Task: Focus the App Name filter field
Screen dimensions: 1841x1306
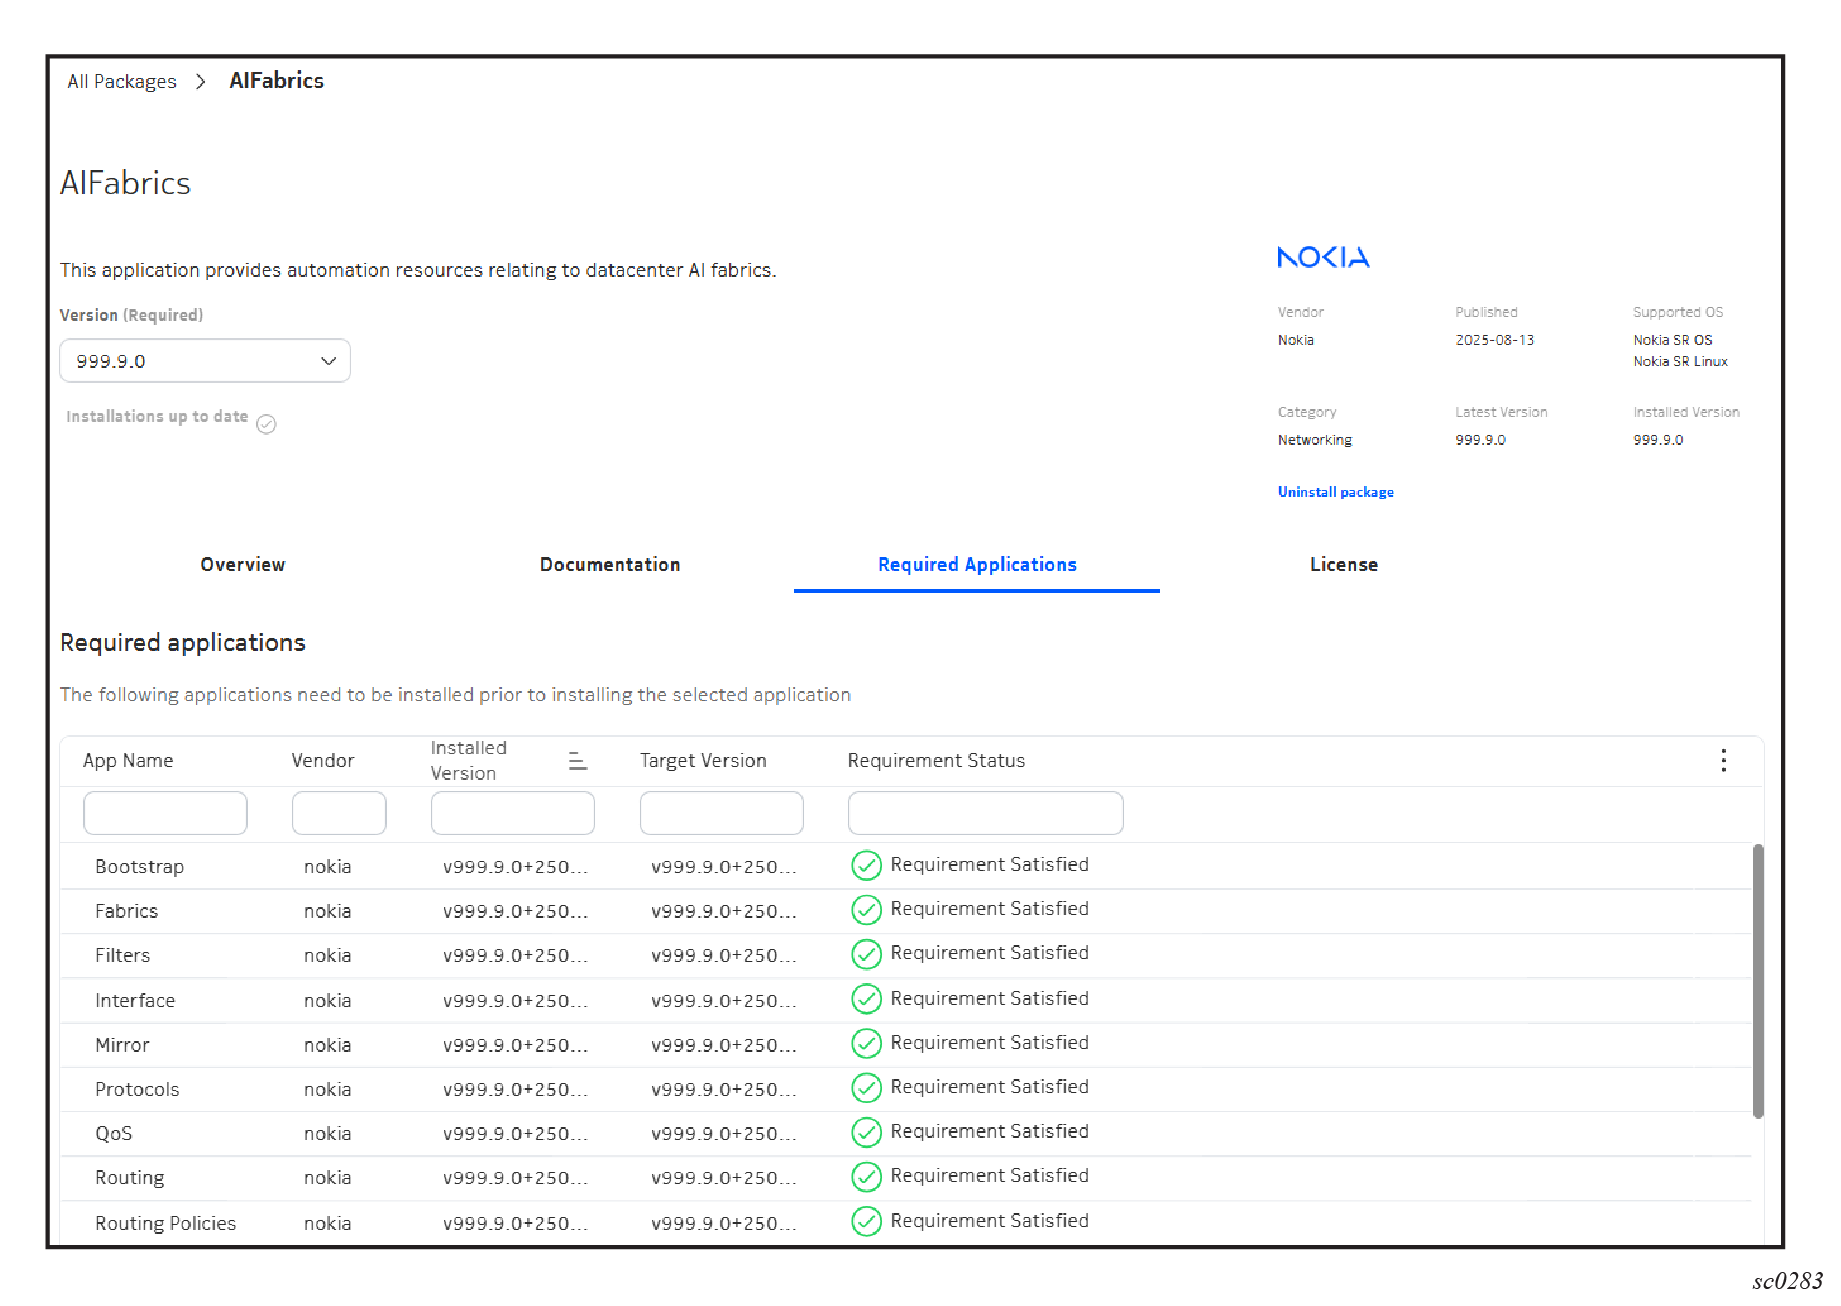Action: [x=165, y=813]
